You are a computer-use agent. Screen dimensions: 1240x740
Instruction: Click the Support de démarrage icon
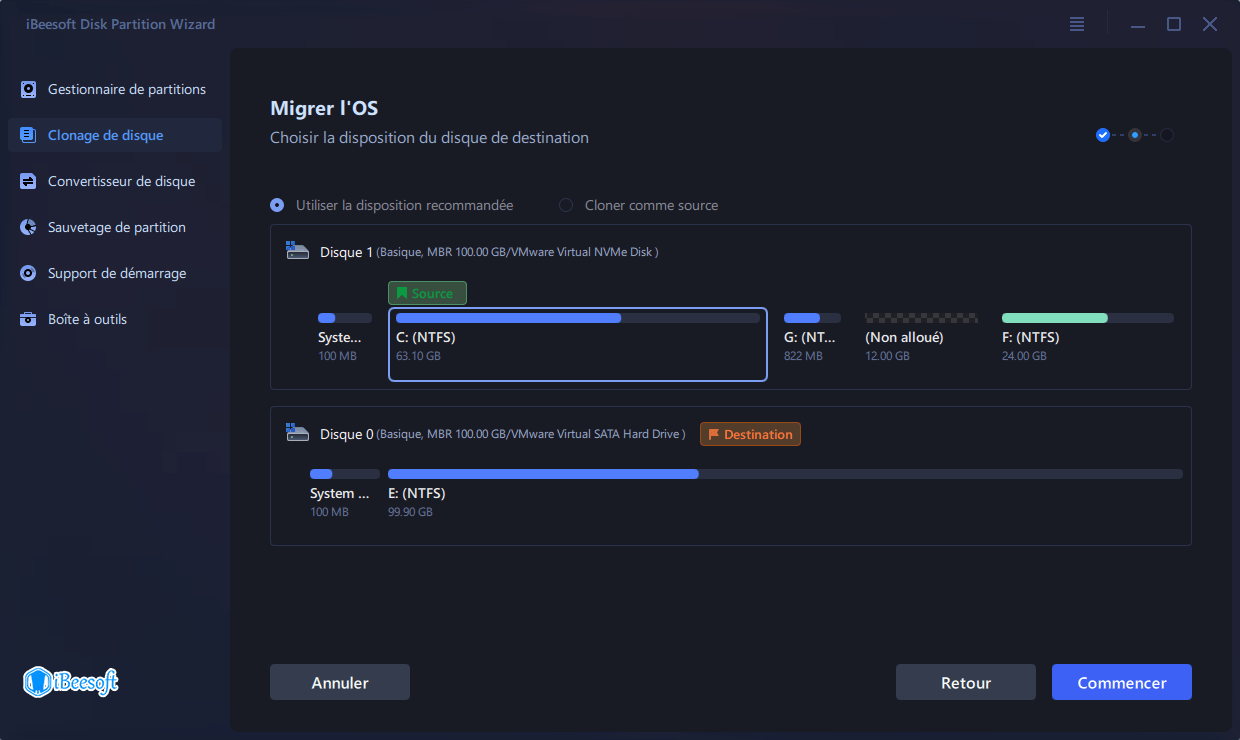(x=29, y=274)
